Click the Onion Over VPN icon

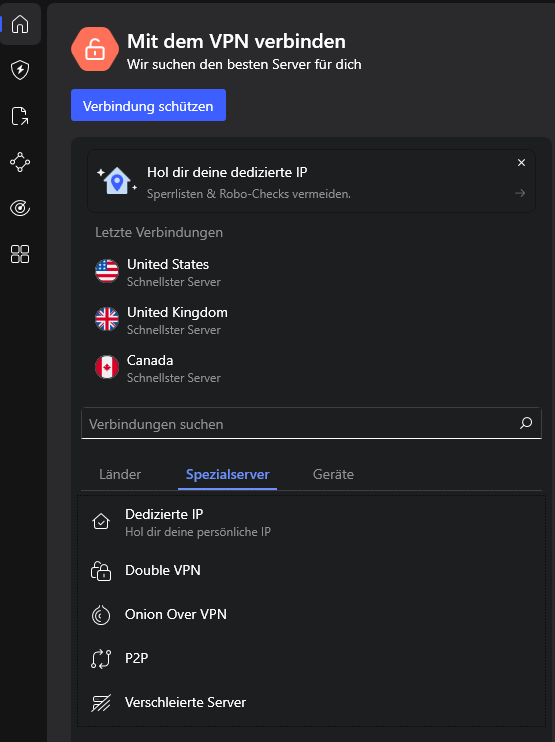click(101, 615)
